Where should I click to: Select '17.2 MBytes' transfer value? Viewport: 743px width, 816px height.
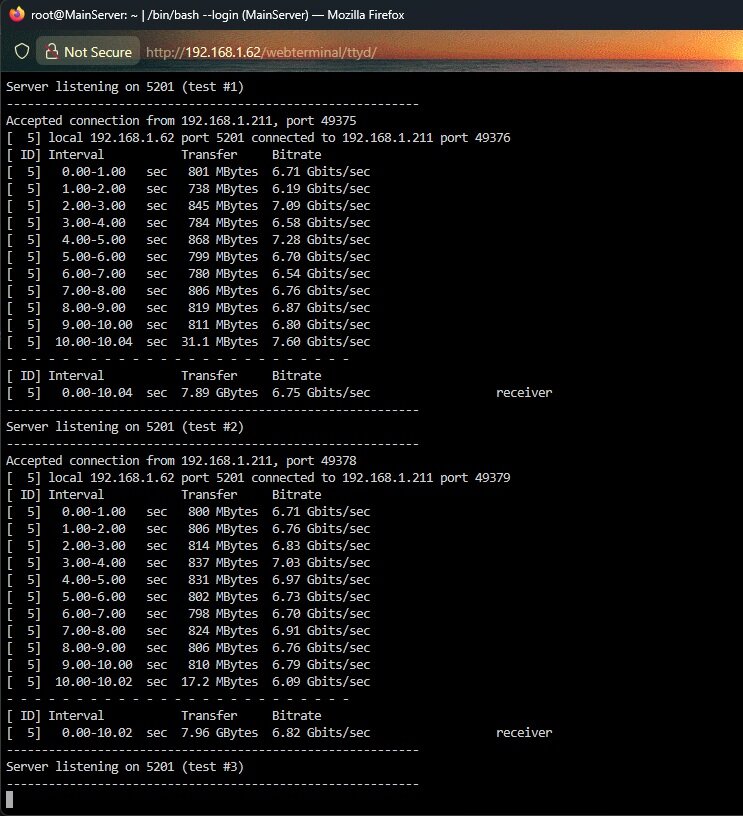click(x=220, y=682)
